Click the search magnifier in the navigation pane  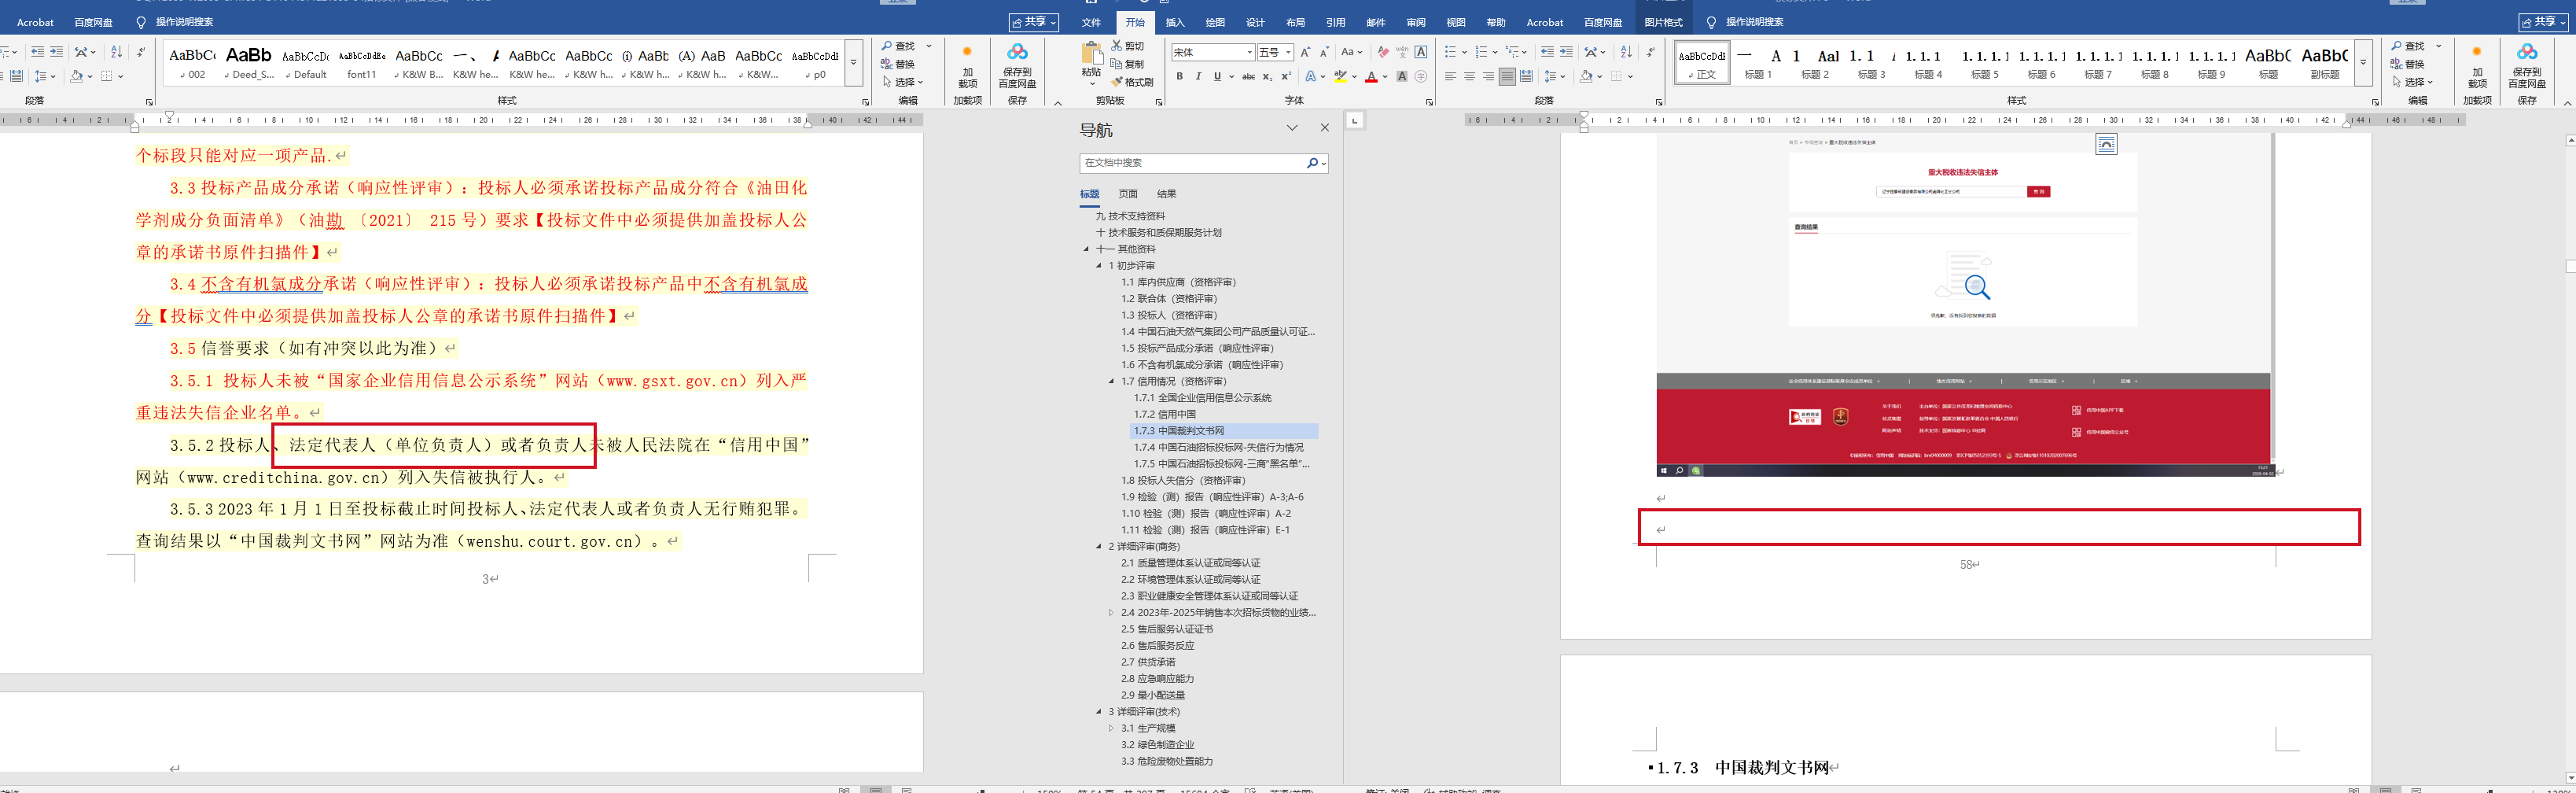pyautogui.click(x=1312, y=163)
